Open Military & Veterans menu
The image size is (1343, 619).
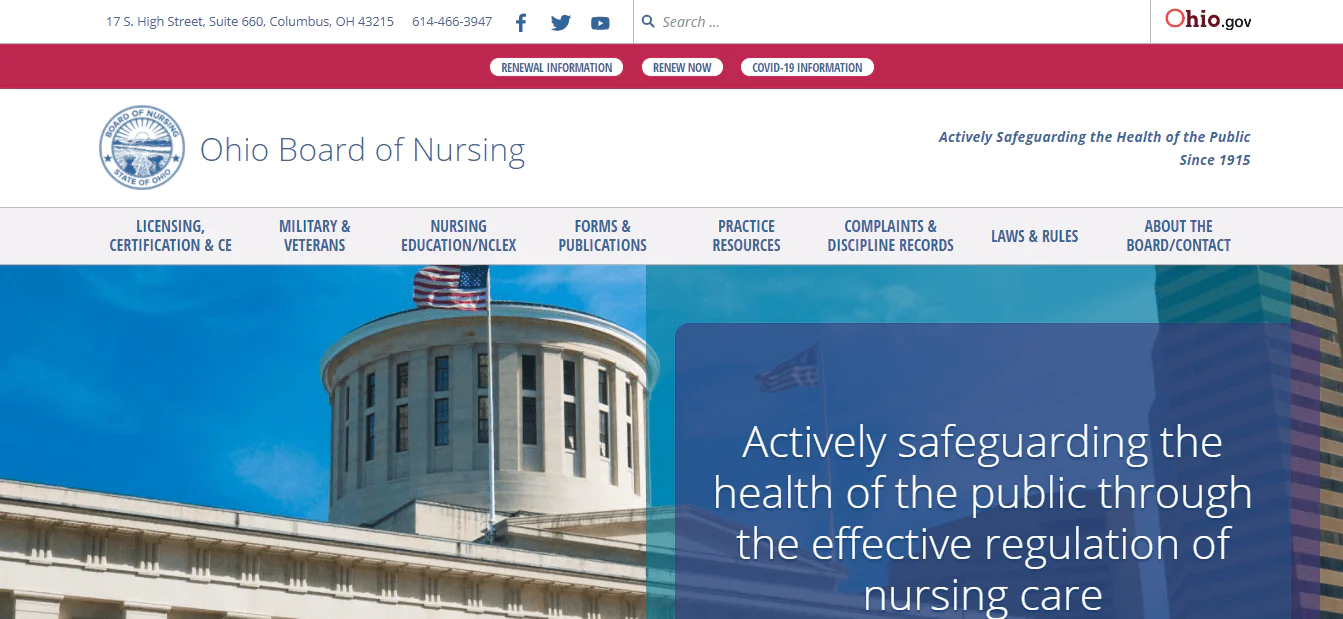315,236
